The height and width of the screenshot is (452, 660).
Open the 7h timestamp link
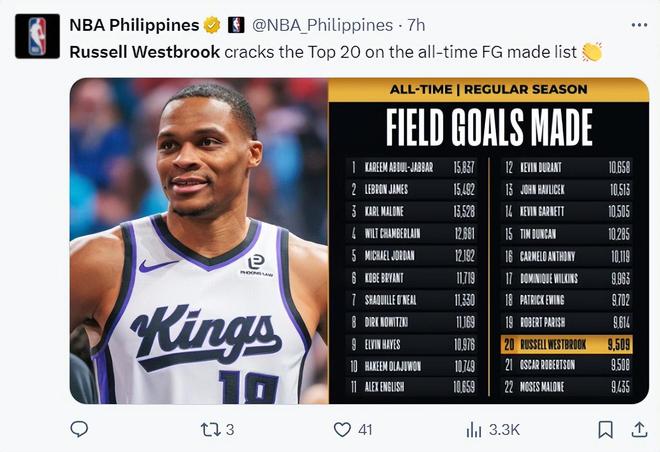click(417, 25)
